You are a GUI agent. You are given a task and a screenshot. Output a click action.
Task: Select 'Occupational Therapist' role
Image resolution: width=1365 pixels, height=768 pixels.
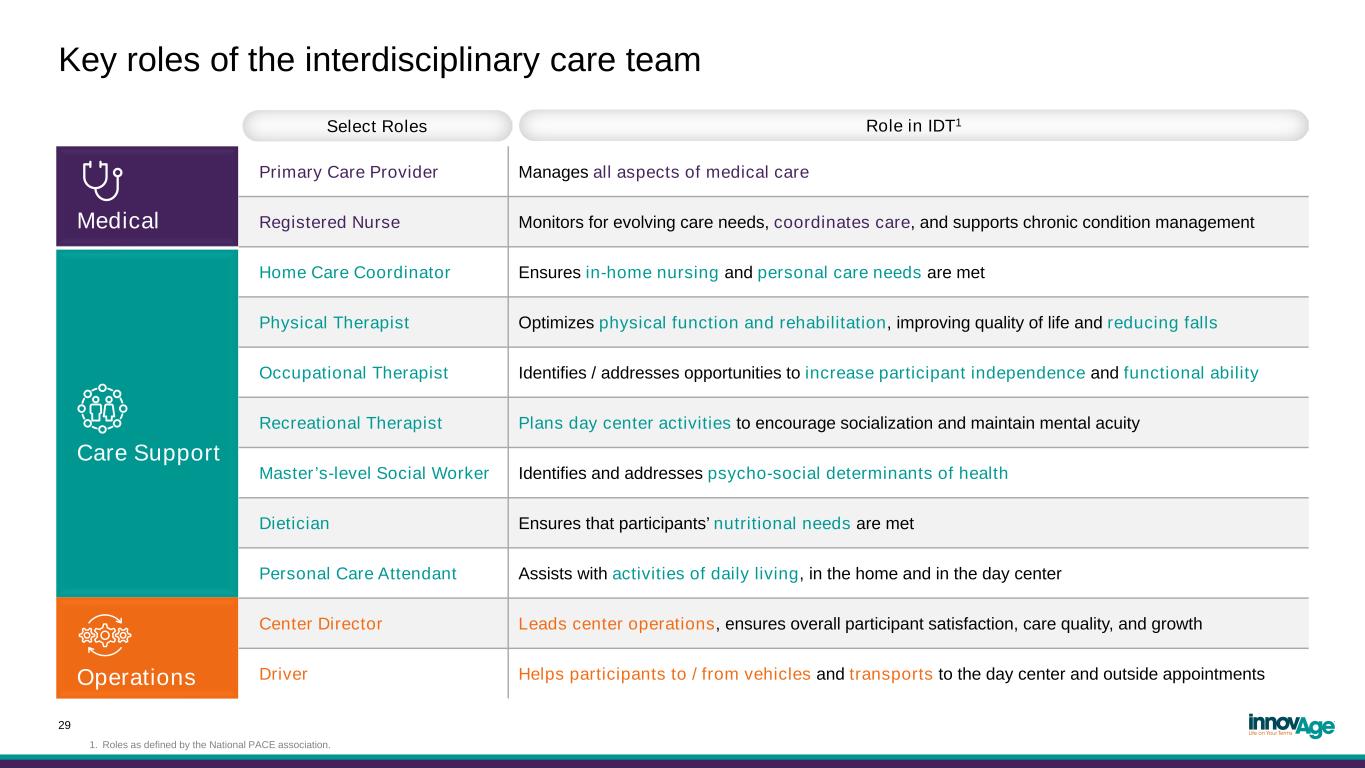click(x=354, y=372)
